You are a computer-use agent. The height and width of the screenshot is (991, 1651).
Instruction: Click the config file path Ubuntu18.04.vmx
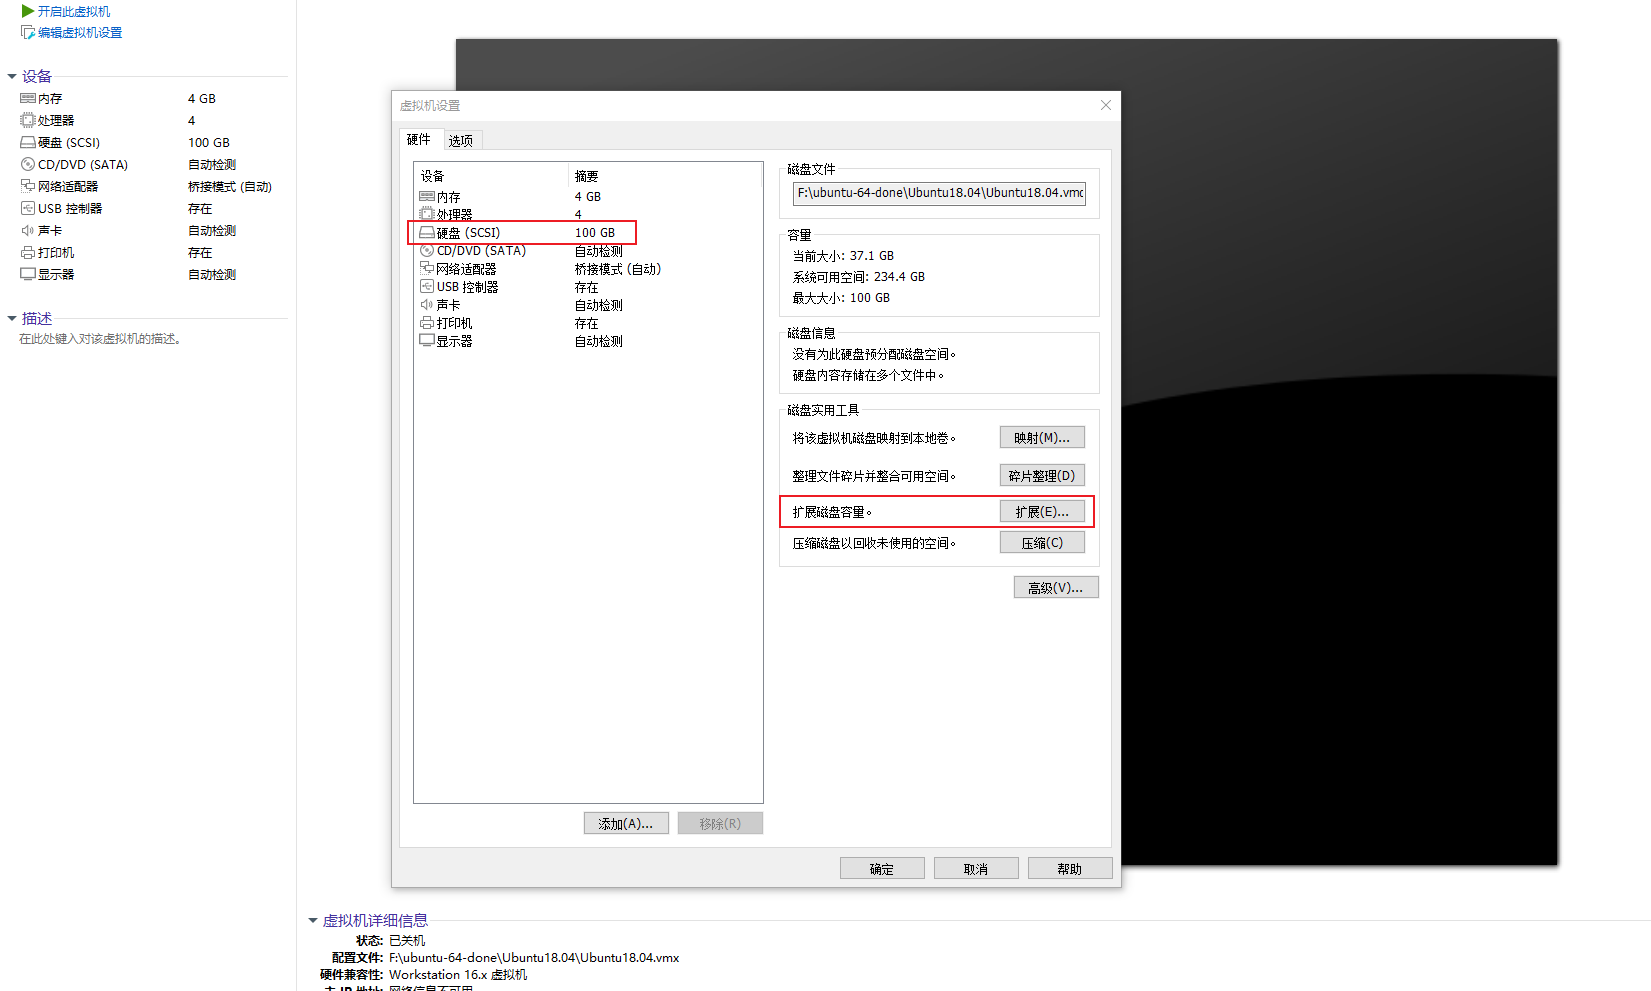tap(534, 957)
